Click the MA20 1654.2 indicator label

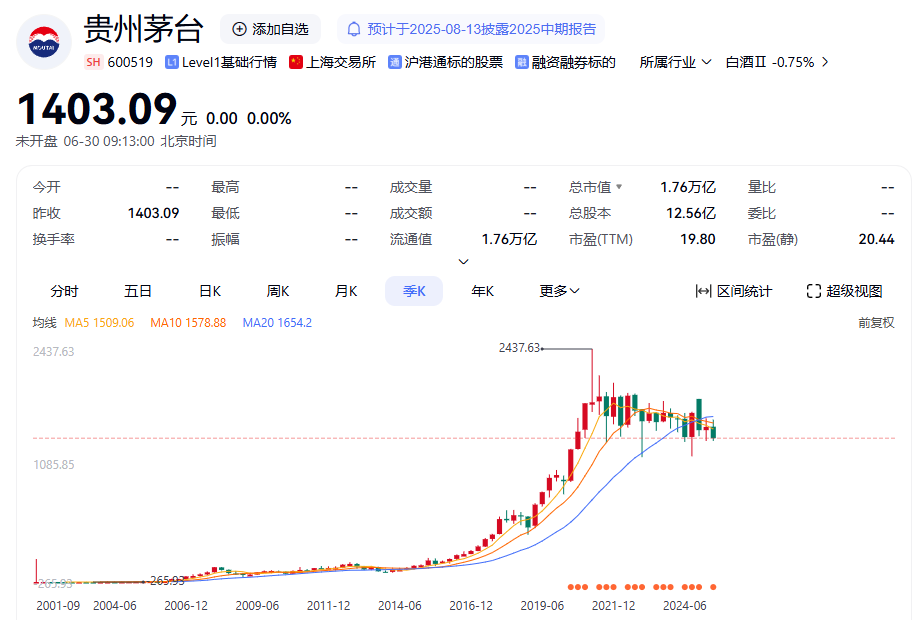click(x=277, y=323)
